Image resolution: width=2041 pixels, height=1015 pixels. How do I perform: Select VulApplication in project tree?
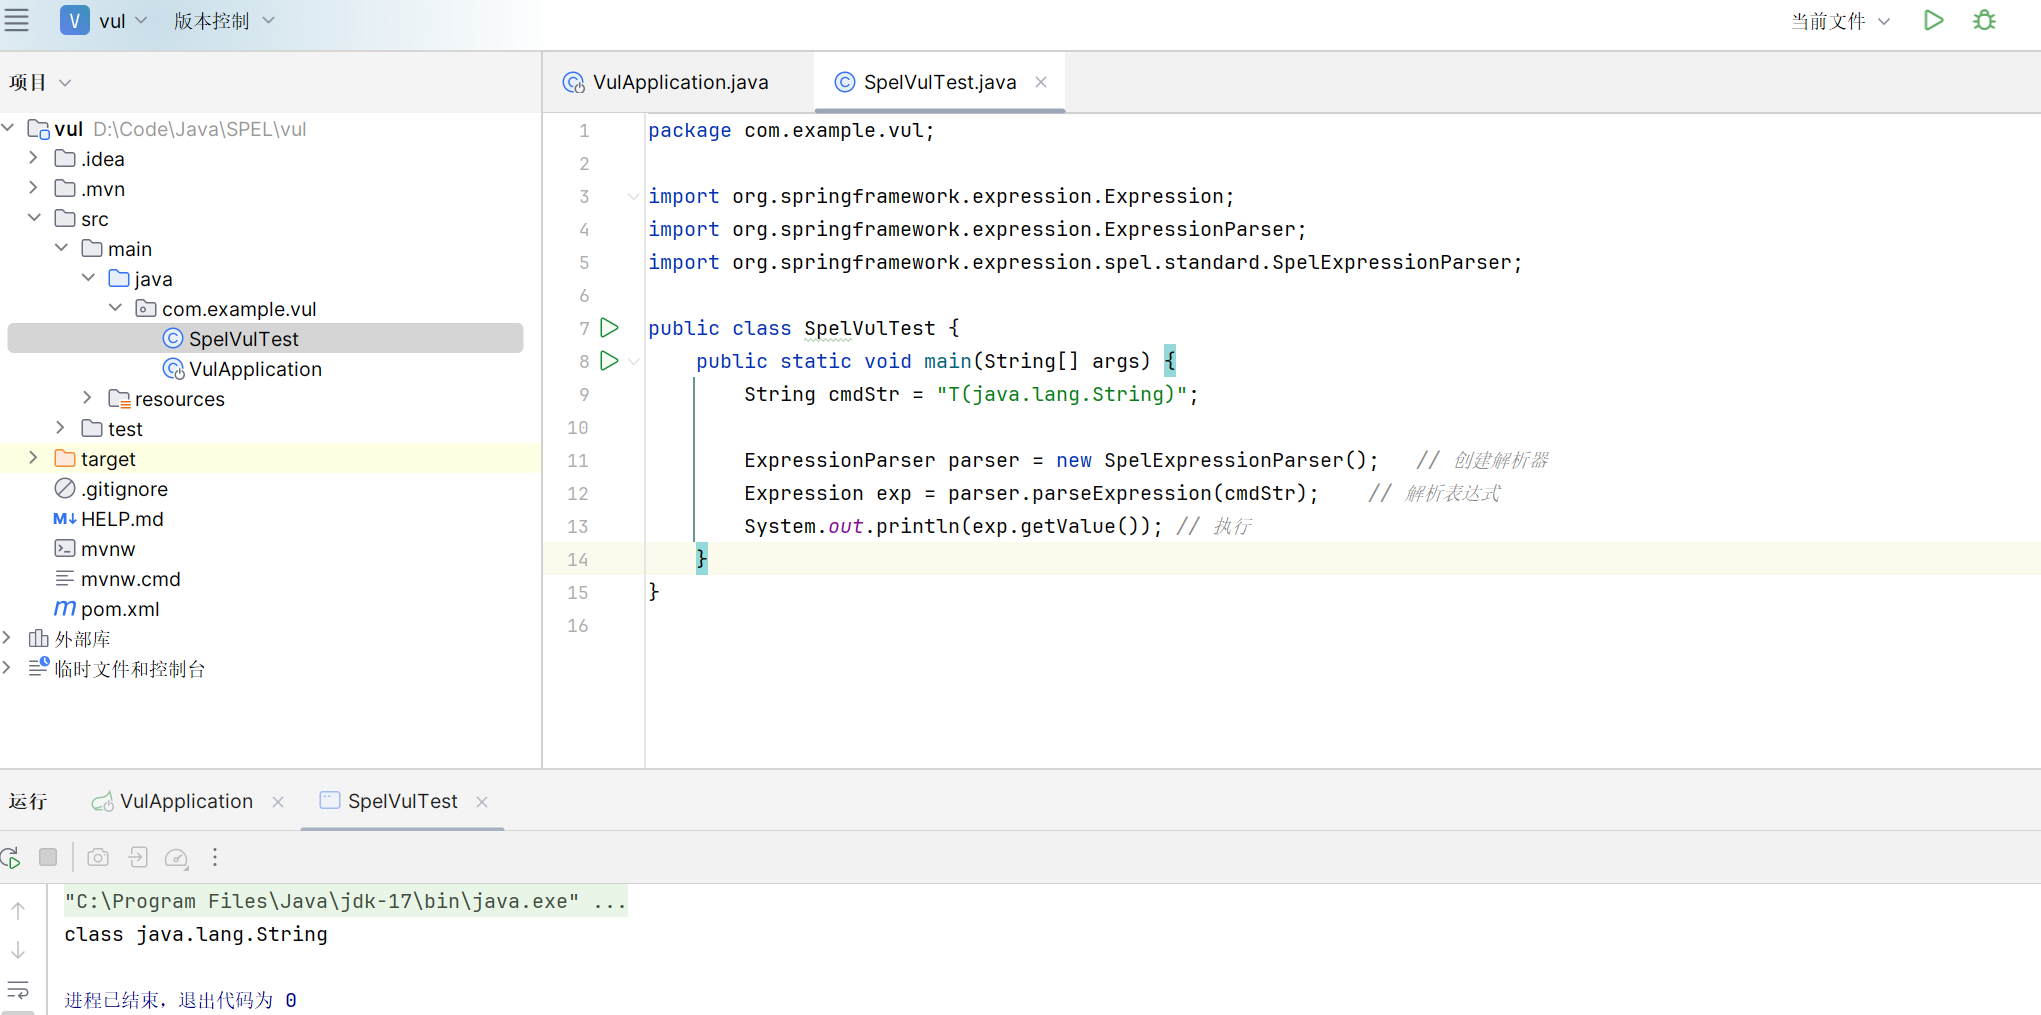coord(255,369)
